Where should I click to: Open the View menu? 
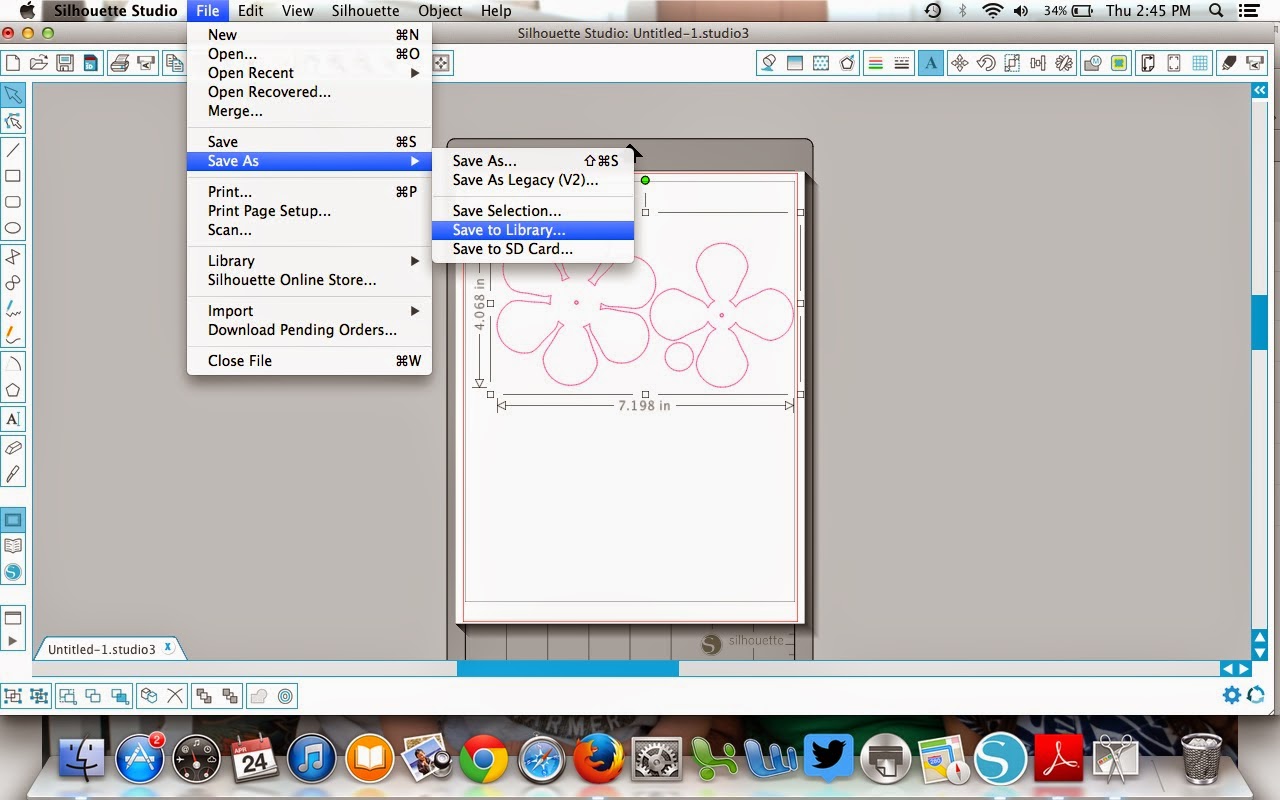[298, 11]
